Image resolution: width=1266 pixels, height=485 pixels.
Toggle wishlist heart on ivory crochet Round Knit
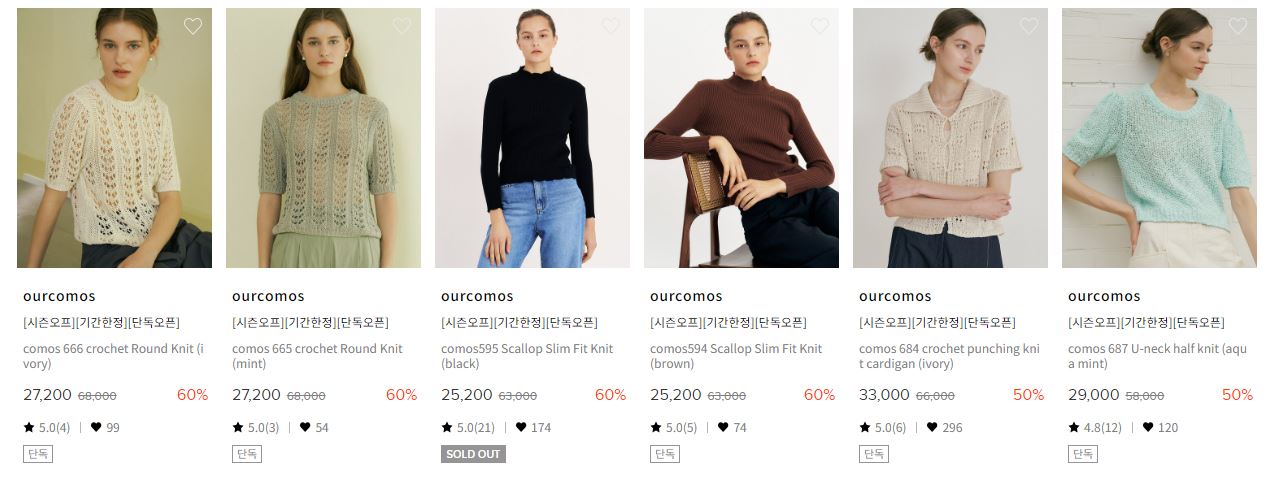point(193,26)
